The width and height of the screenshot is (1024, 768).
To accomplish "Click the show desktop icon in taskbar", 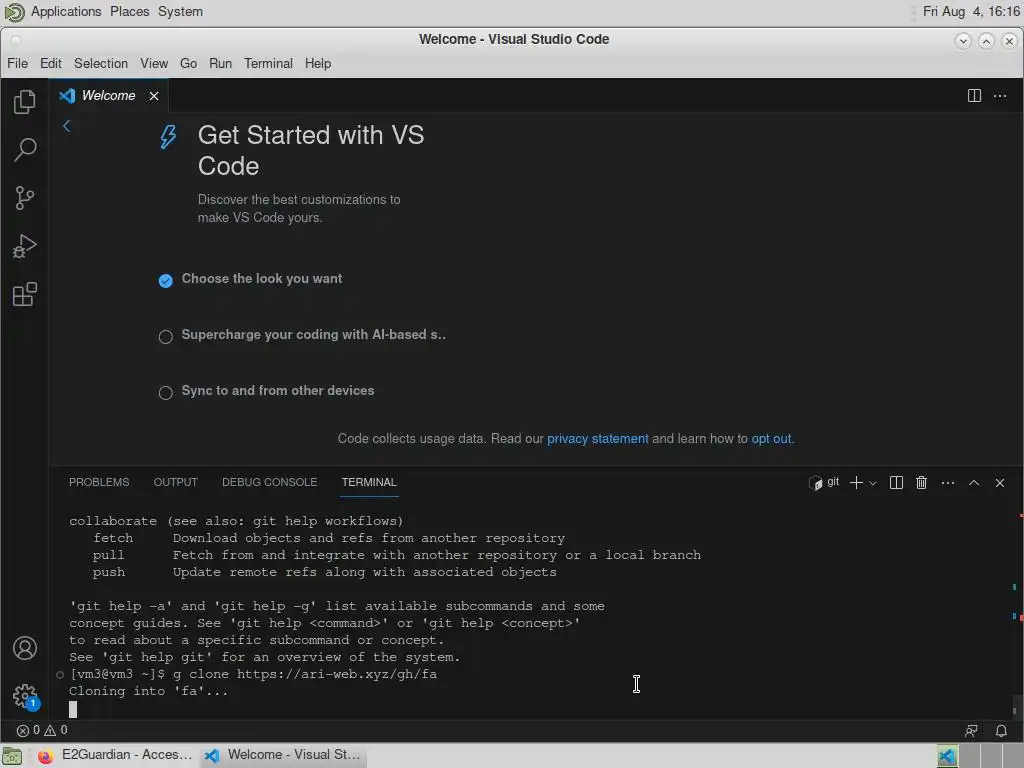I will pyautogui.click(x=12, y=756).
